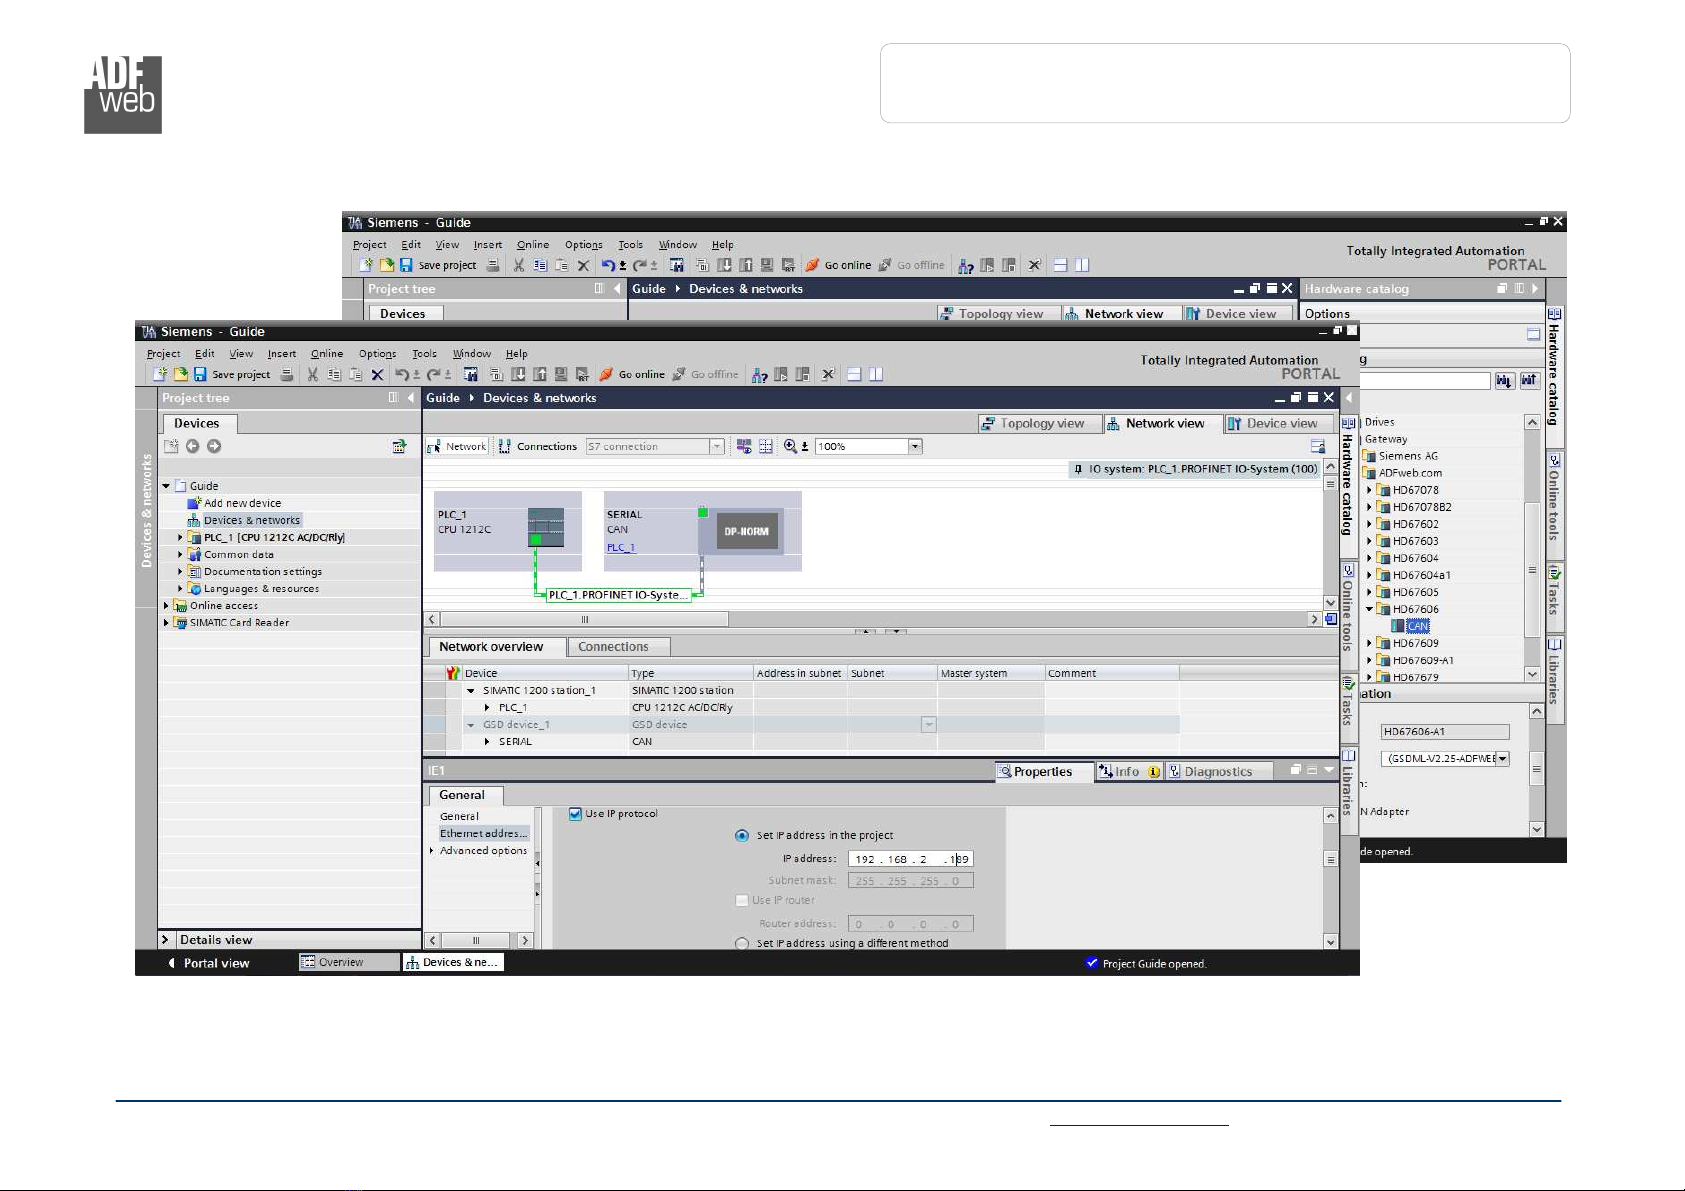The image size is (1685, 1191).
Task: Click the Show addresses icon in network toolbar
Action: 744,447
